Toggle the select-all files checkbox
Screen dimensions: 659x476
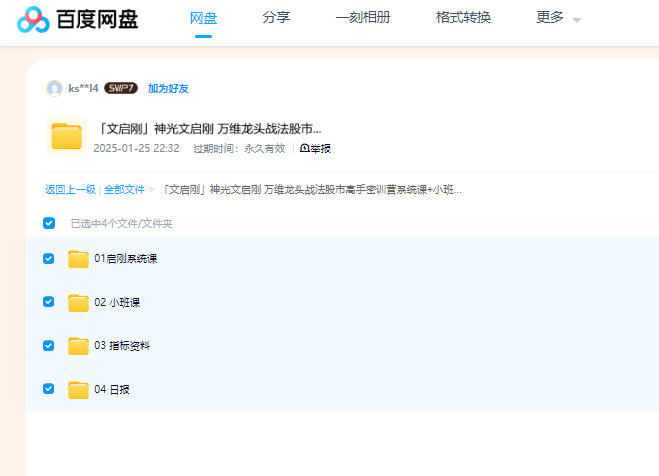49,223
